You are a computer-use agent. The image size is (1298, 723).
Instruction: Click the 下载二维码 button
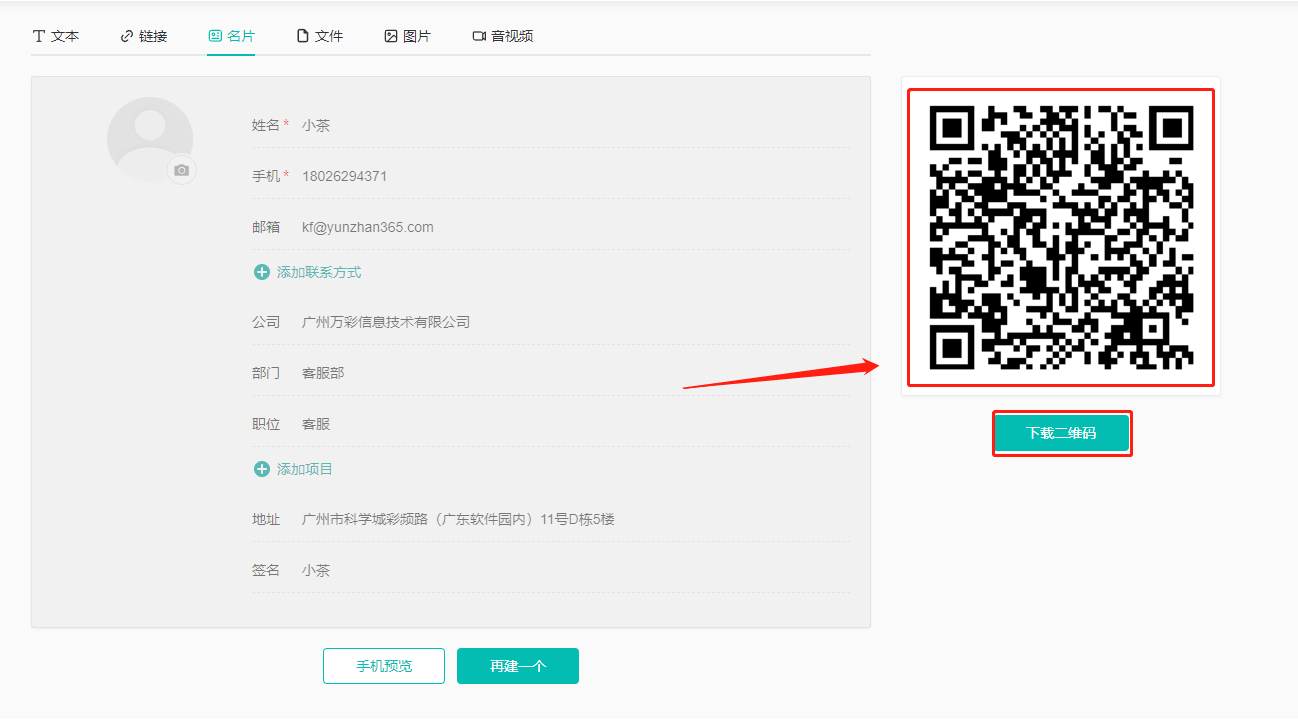1062,433
